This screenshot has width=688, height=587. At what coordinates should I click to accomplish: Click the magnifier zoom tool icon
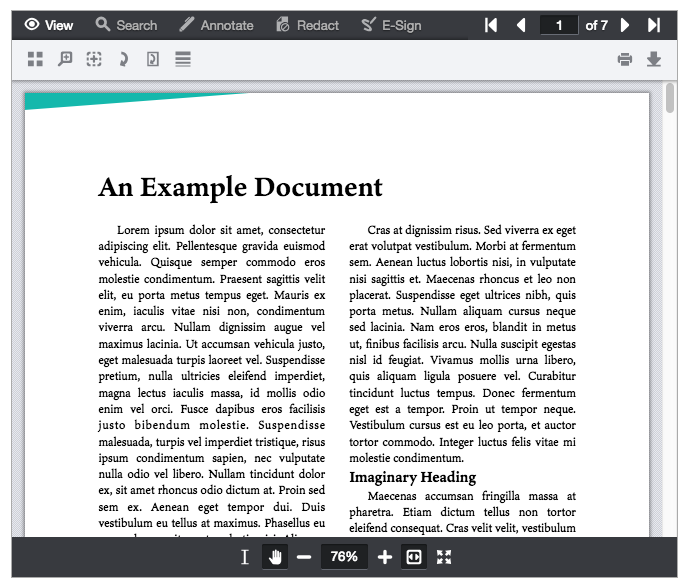click(65, 60)
